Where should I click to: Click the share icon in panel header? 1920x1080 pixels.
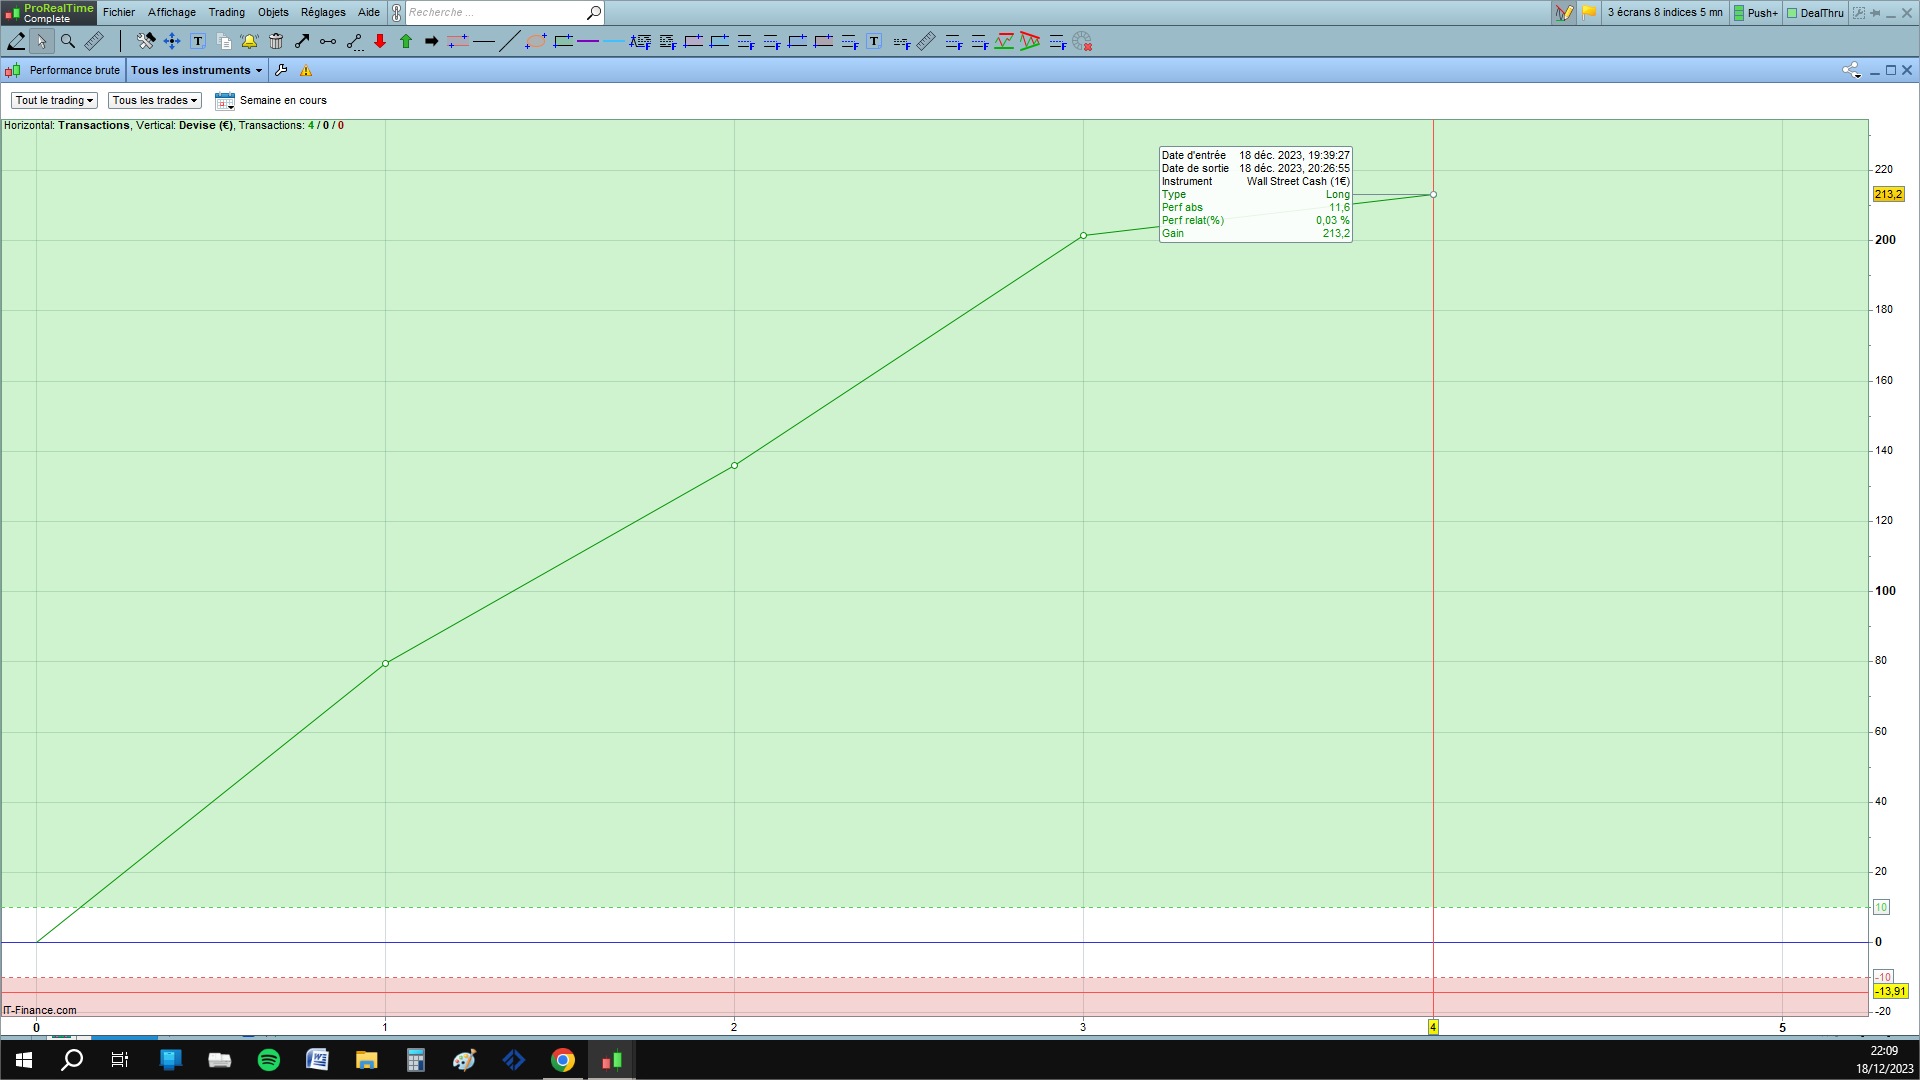tap(1851, 70)
